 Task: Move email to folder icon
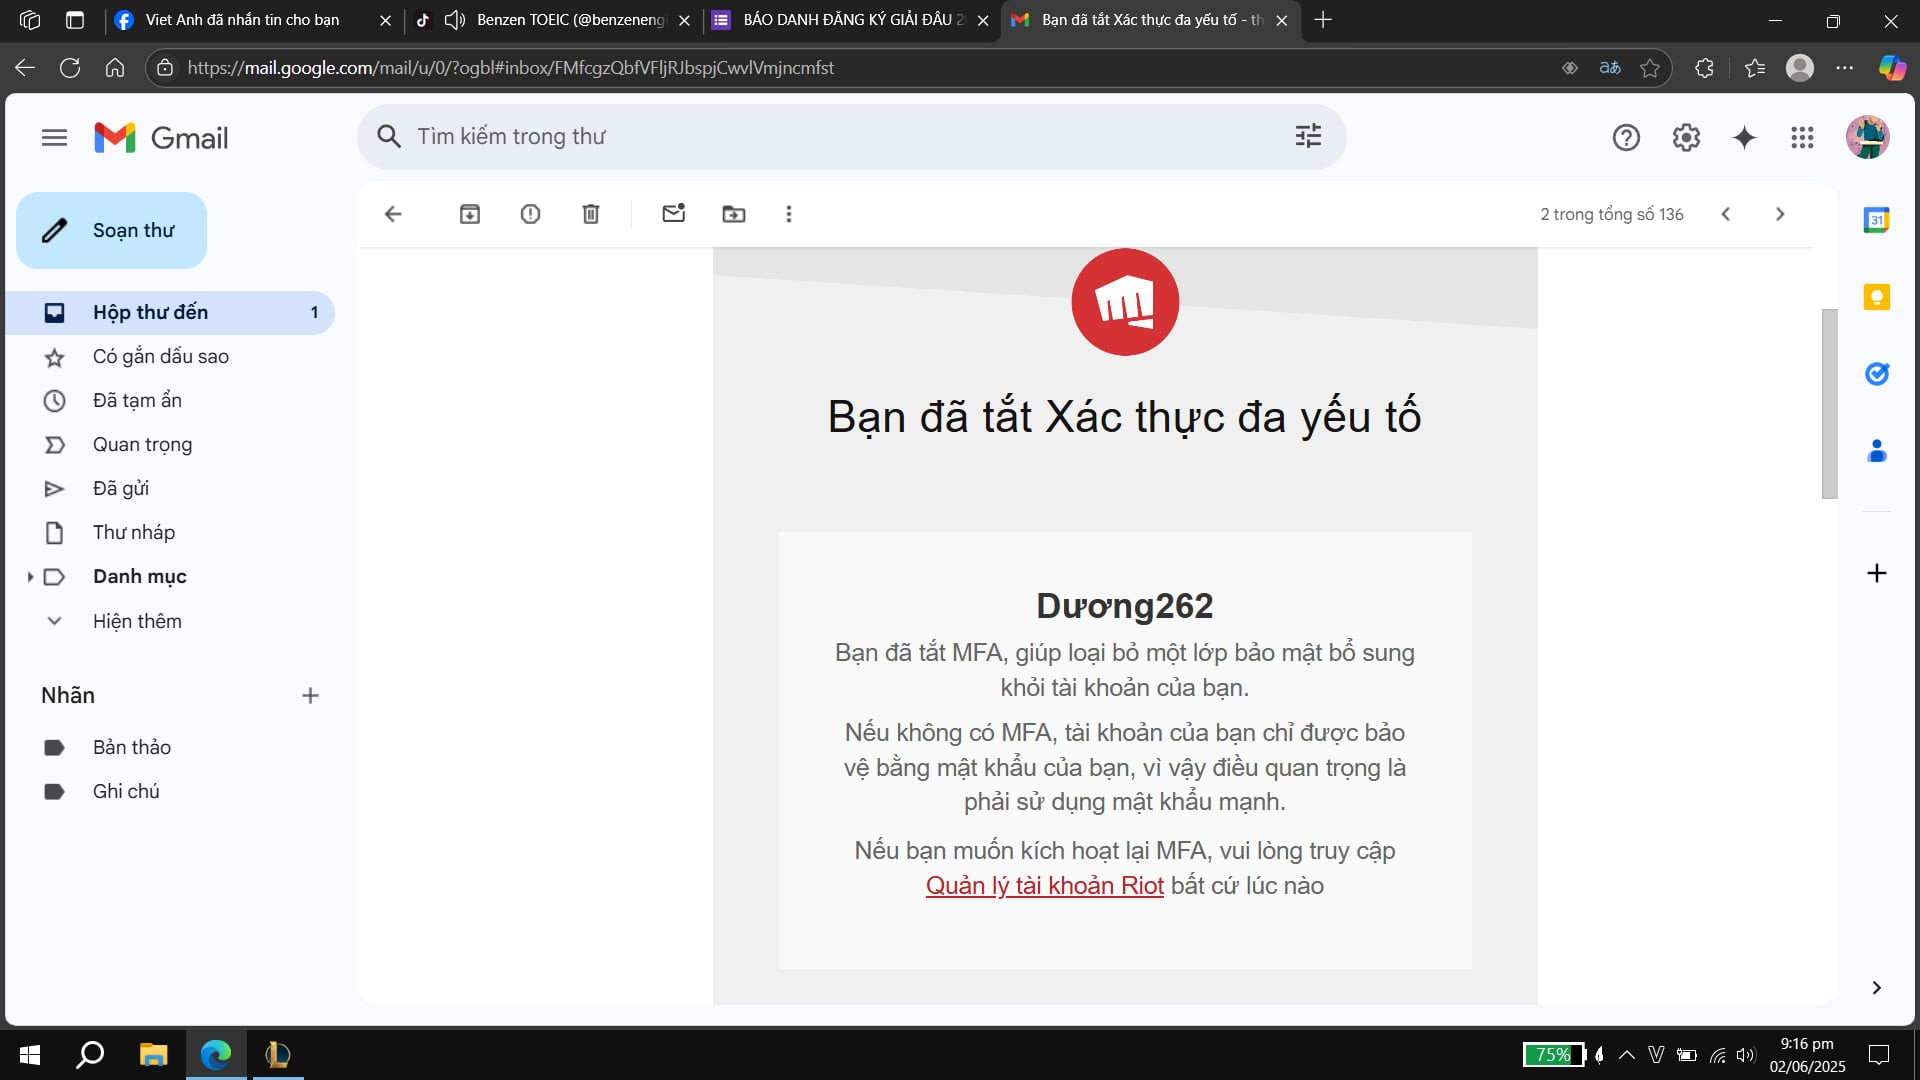click(x=734, y=214)
